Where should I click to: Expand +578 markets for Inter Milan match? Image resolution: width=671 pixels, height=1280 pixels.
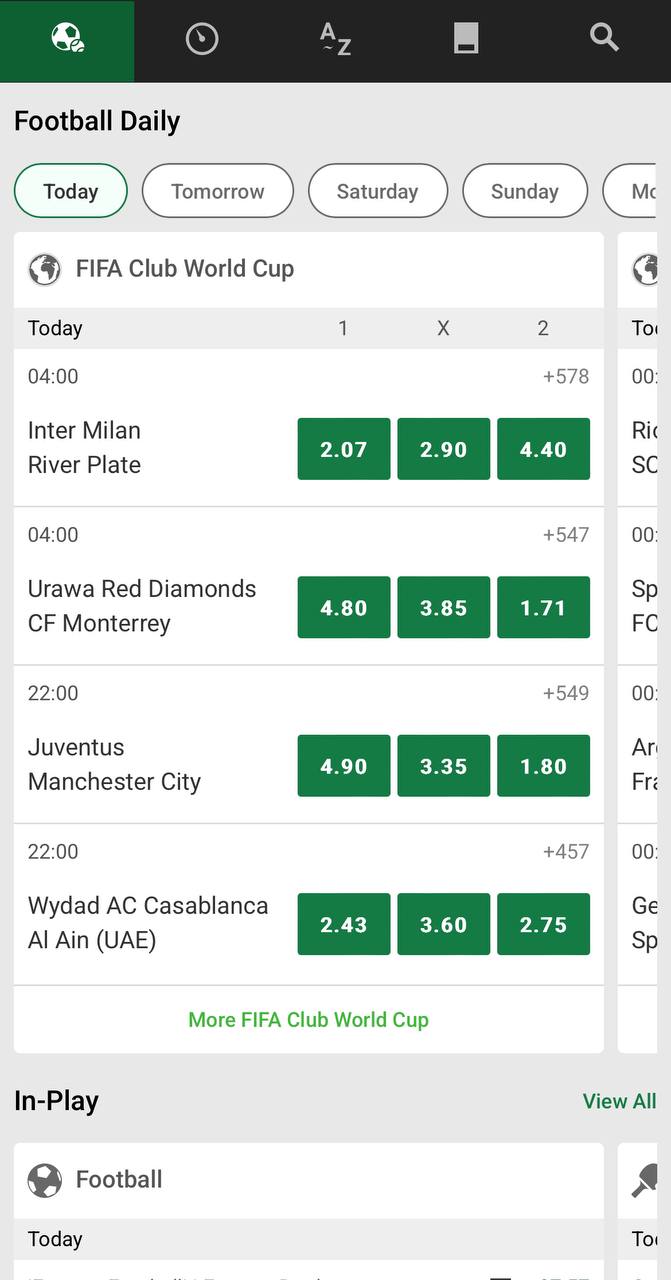pos(566,377)
